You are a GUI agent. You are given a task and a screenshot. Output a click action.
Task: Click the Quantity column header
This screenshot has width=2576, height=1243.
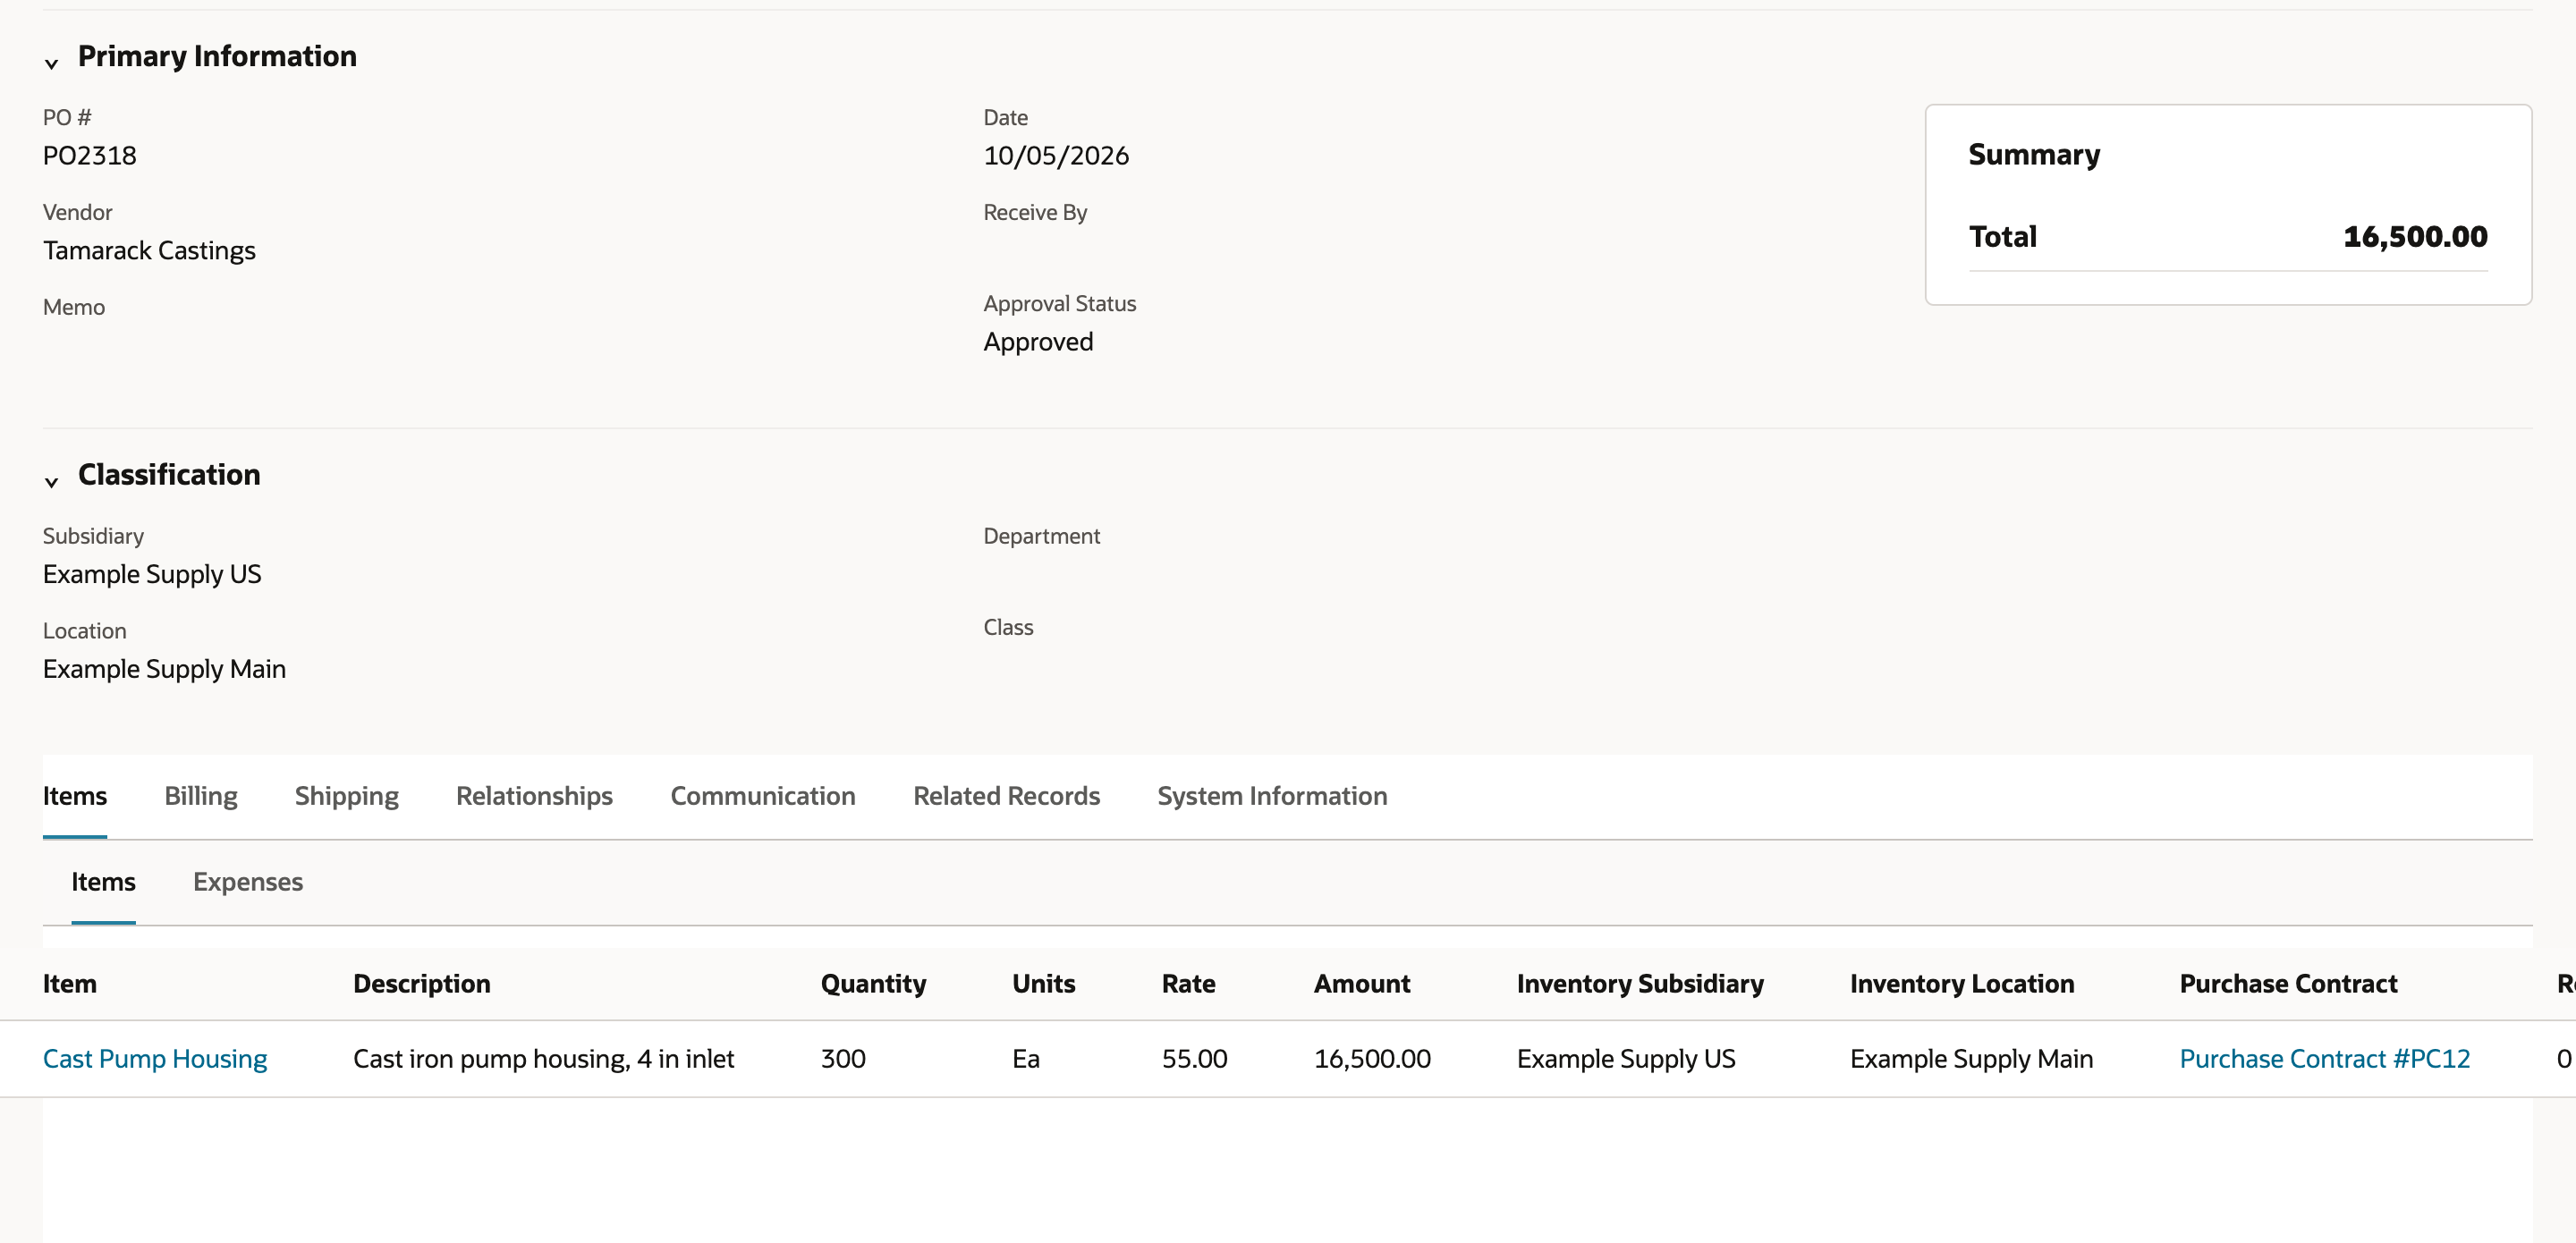(x=874, y=984)
